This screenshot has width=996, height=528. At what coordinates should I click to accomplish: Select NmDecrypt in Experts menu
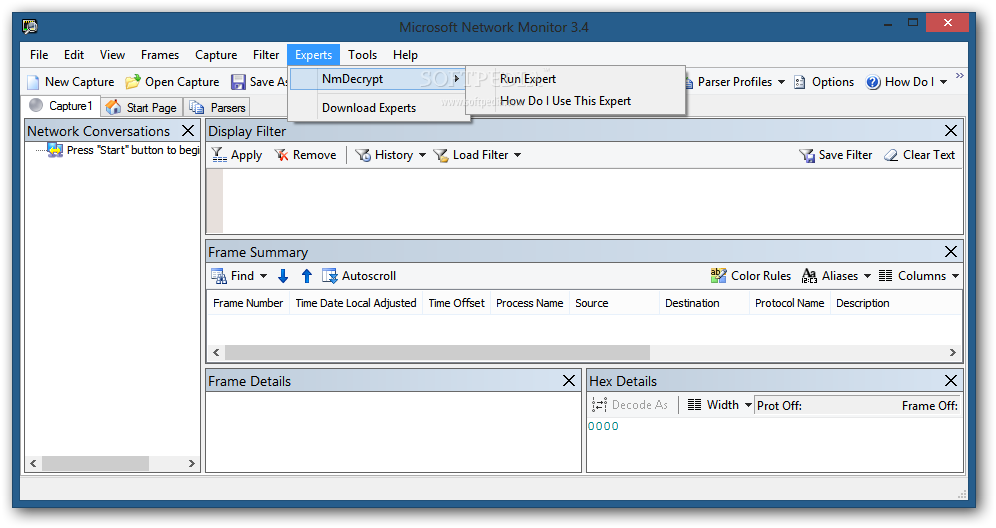click(x=378, y=79)
